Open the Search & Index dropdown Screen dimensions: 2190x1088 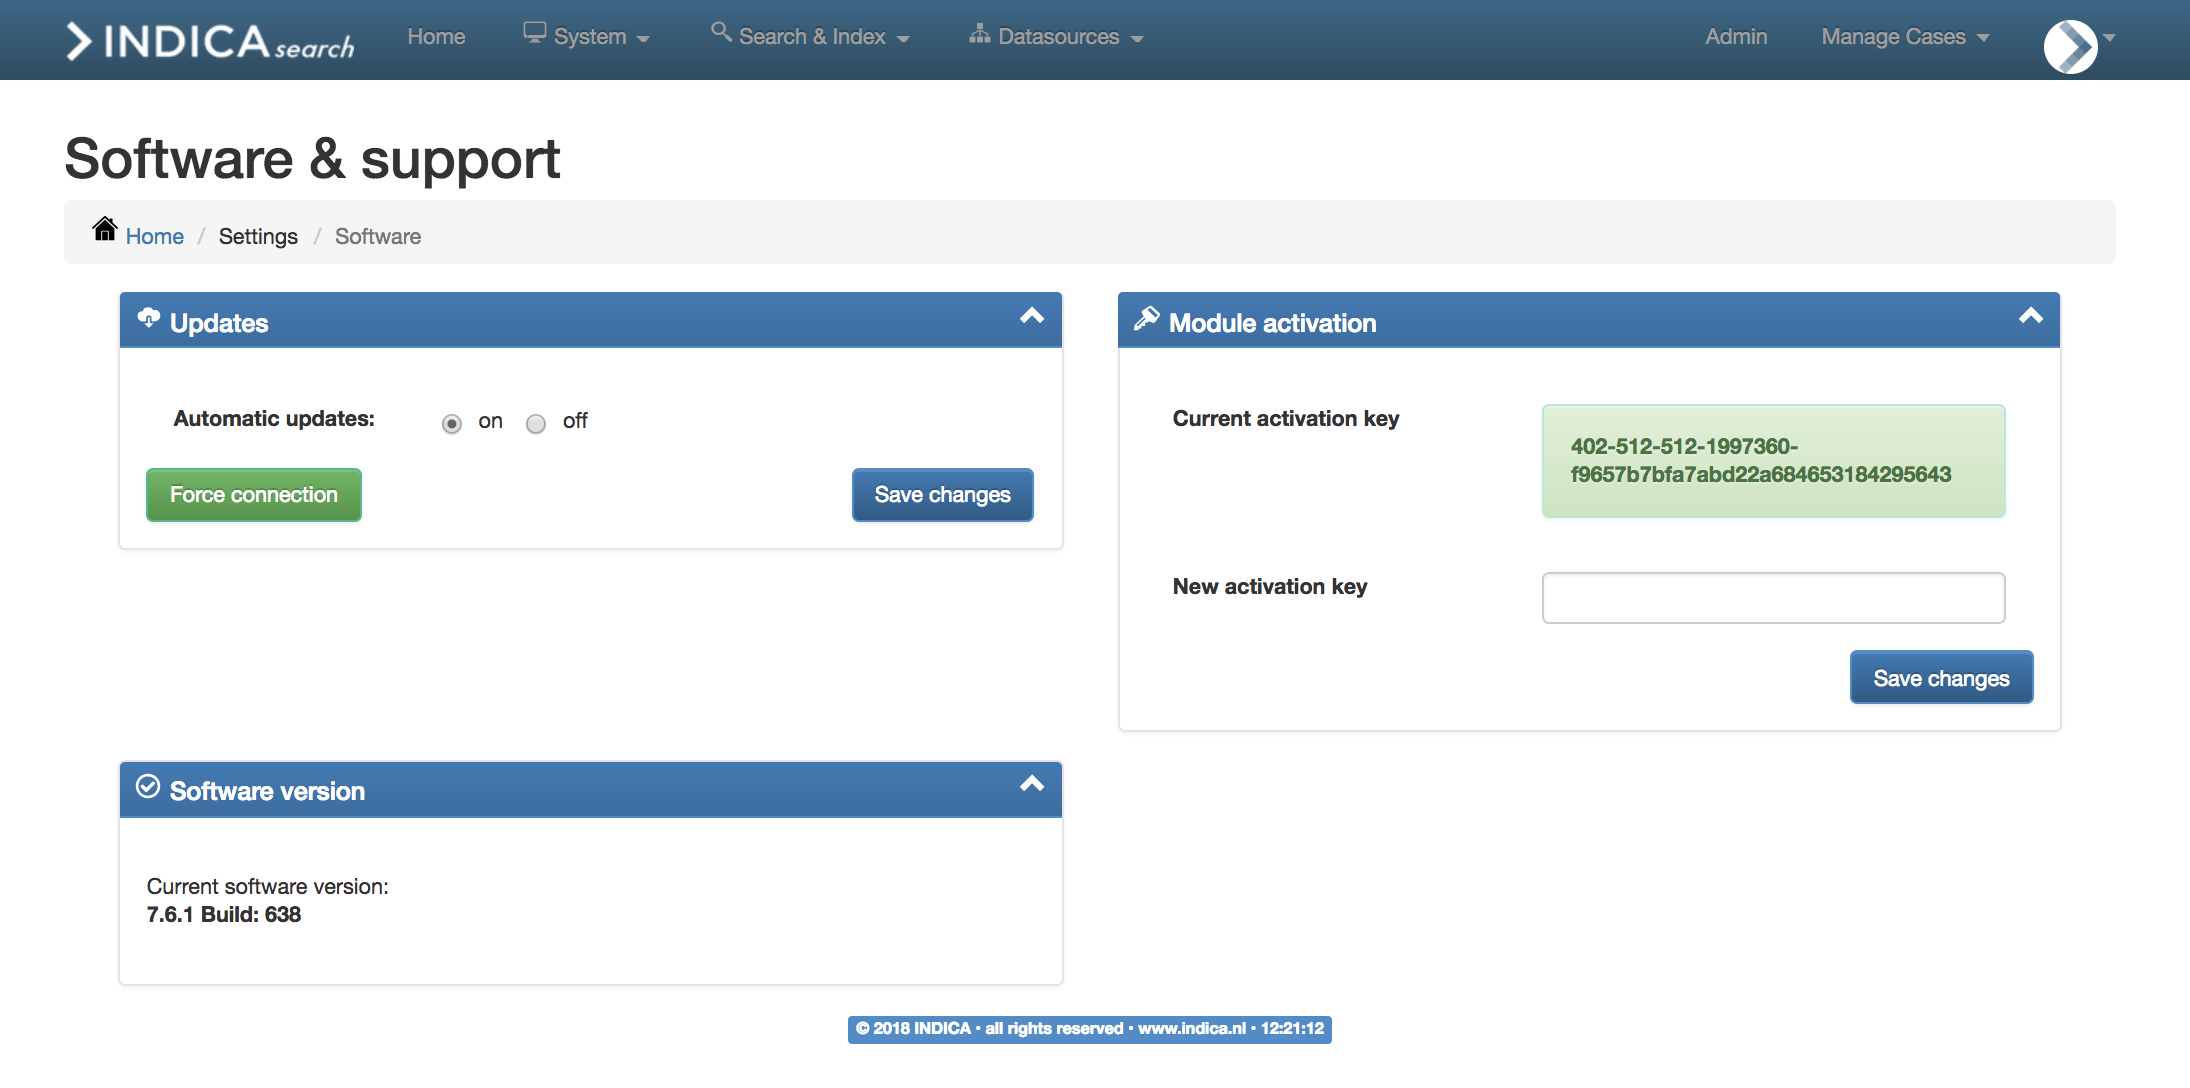tap(810, 37)
